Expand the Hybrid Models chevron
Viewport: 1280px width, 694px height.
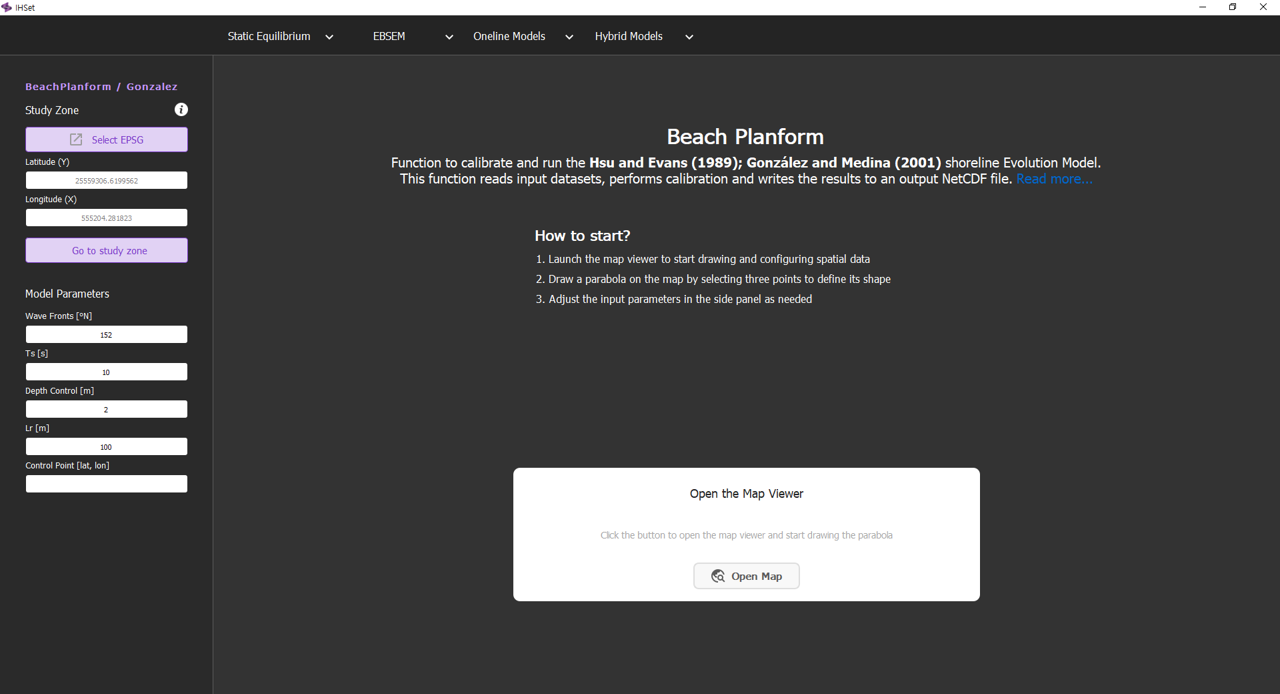[x=689, y=37]
